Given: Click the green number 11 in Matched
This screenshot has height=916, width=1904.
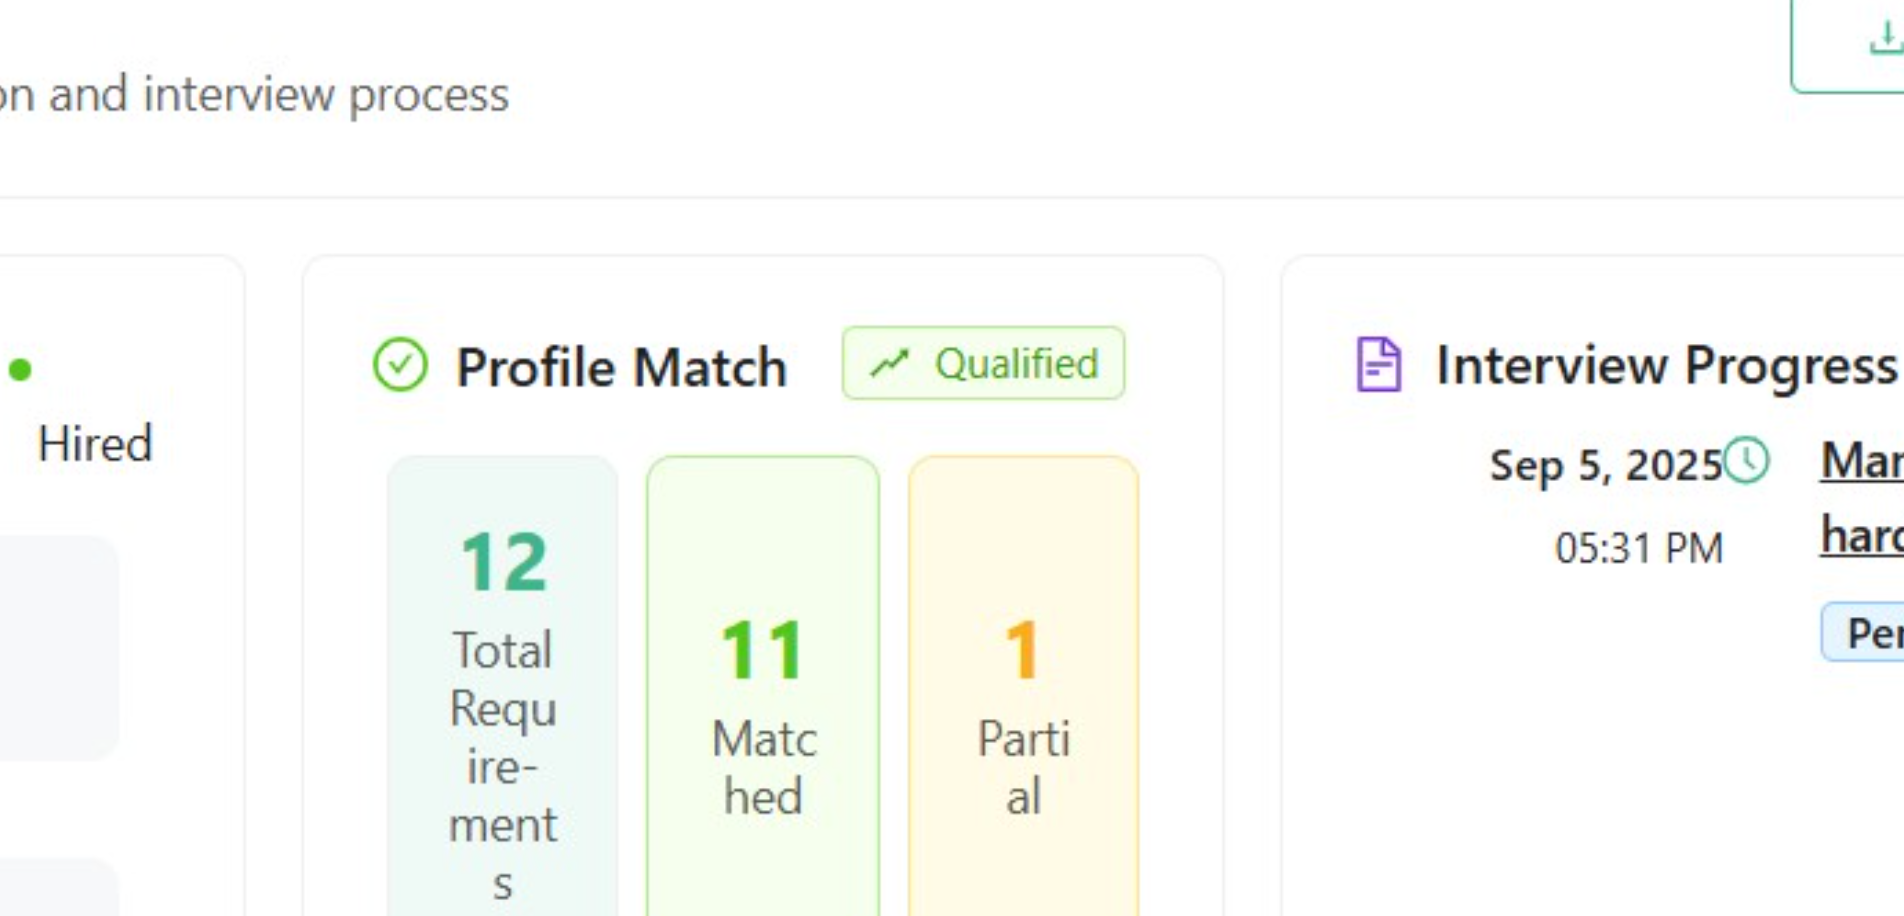Looking at the screenshot, I should coord(762,652).
